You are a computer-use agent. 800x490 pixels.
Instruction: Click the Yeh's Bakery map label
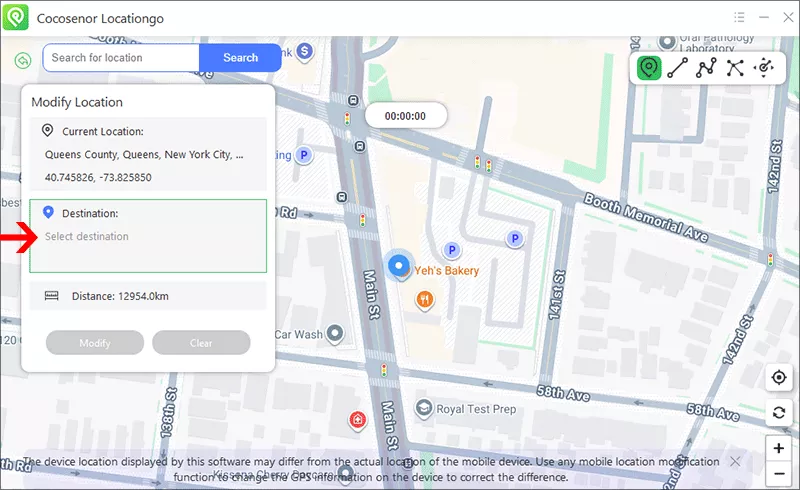(x=446, y=271)
